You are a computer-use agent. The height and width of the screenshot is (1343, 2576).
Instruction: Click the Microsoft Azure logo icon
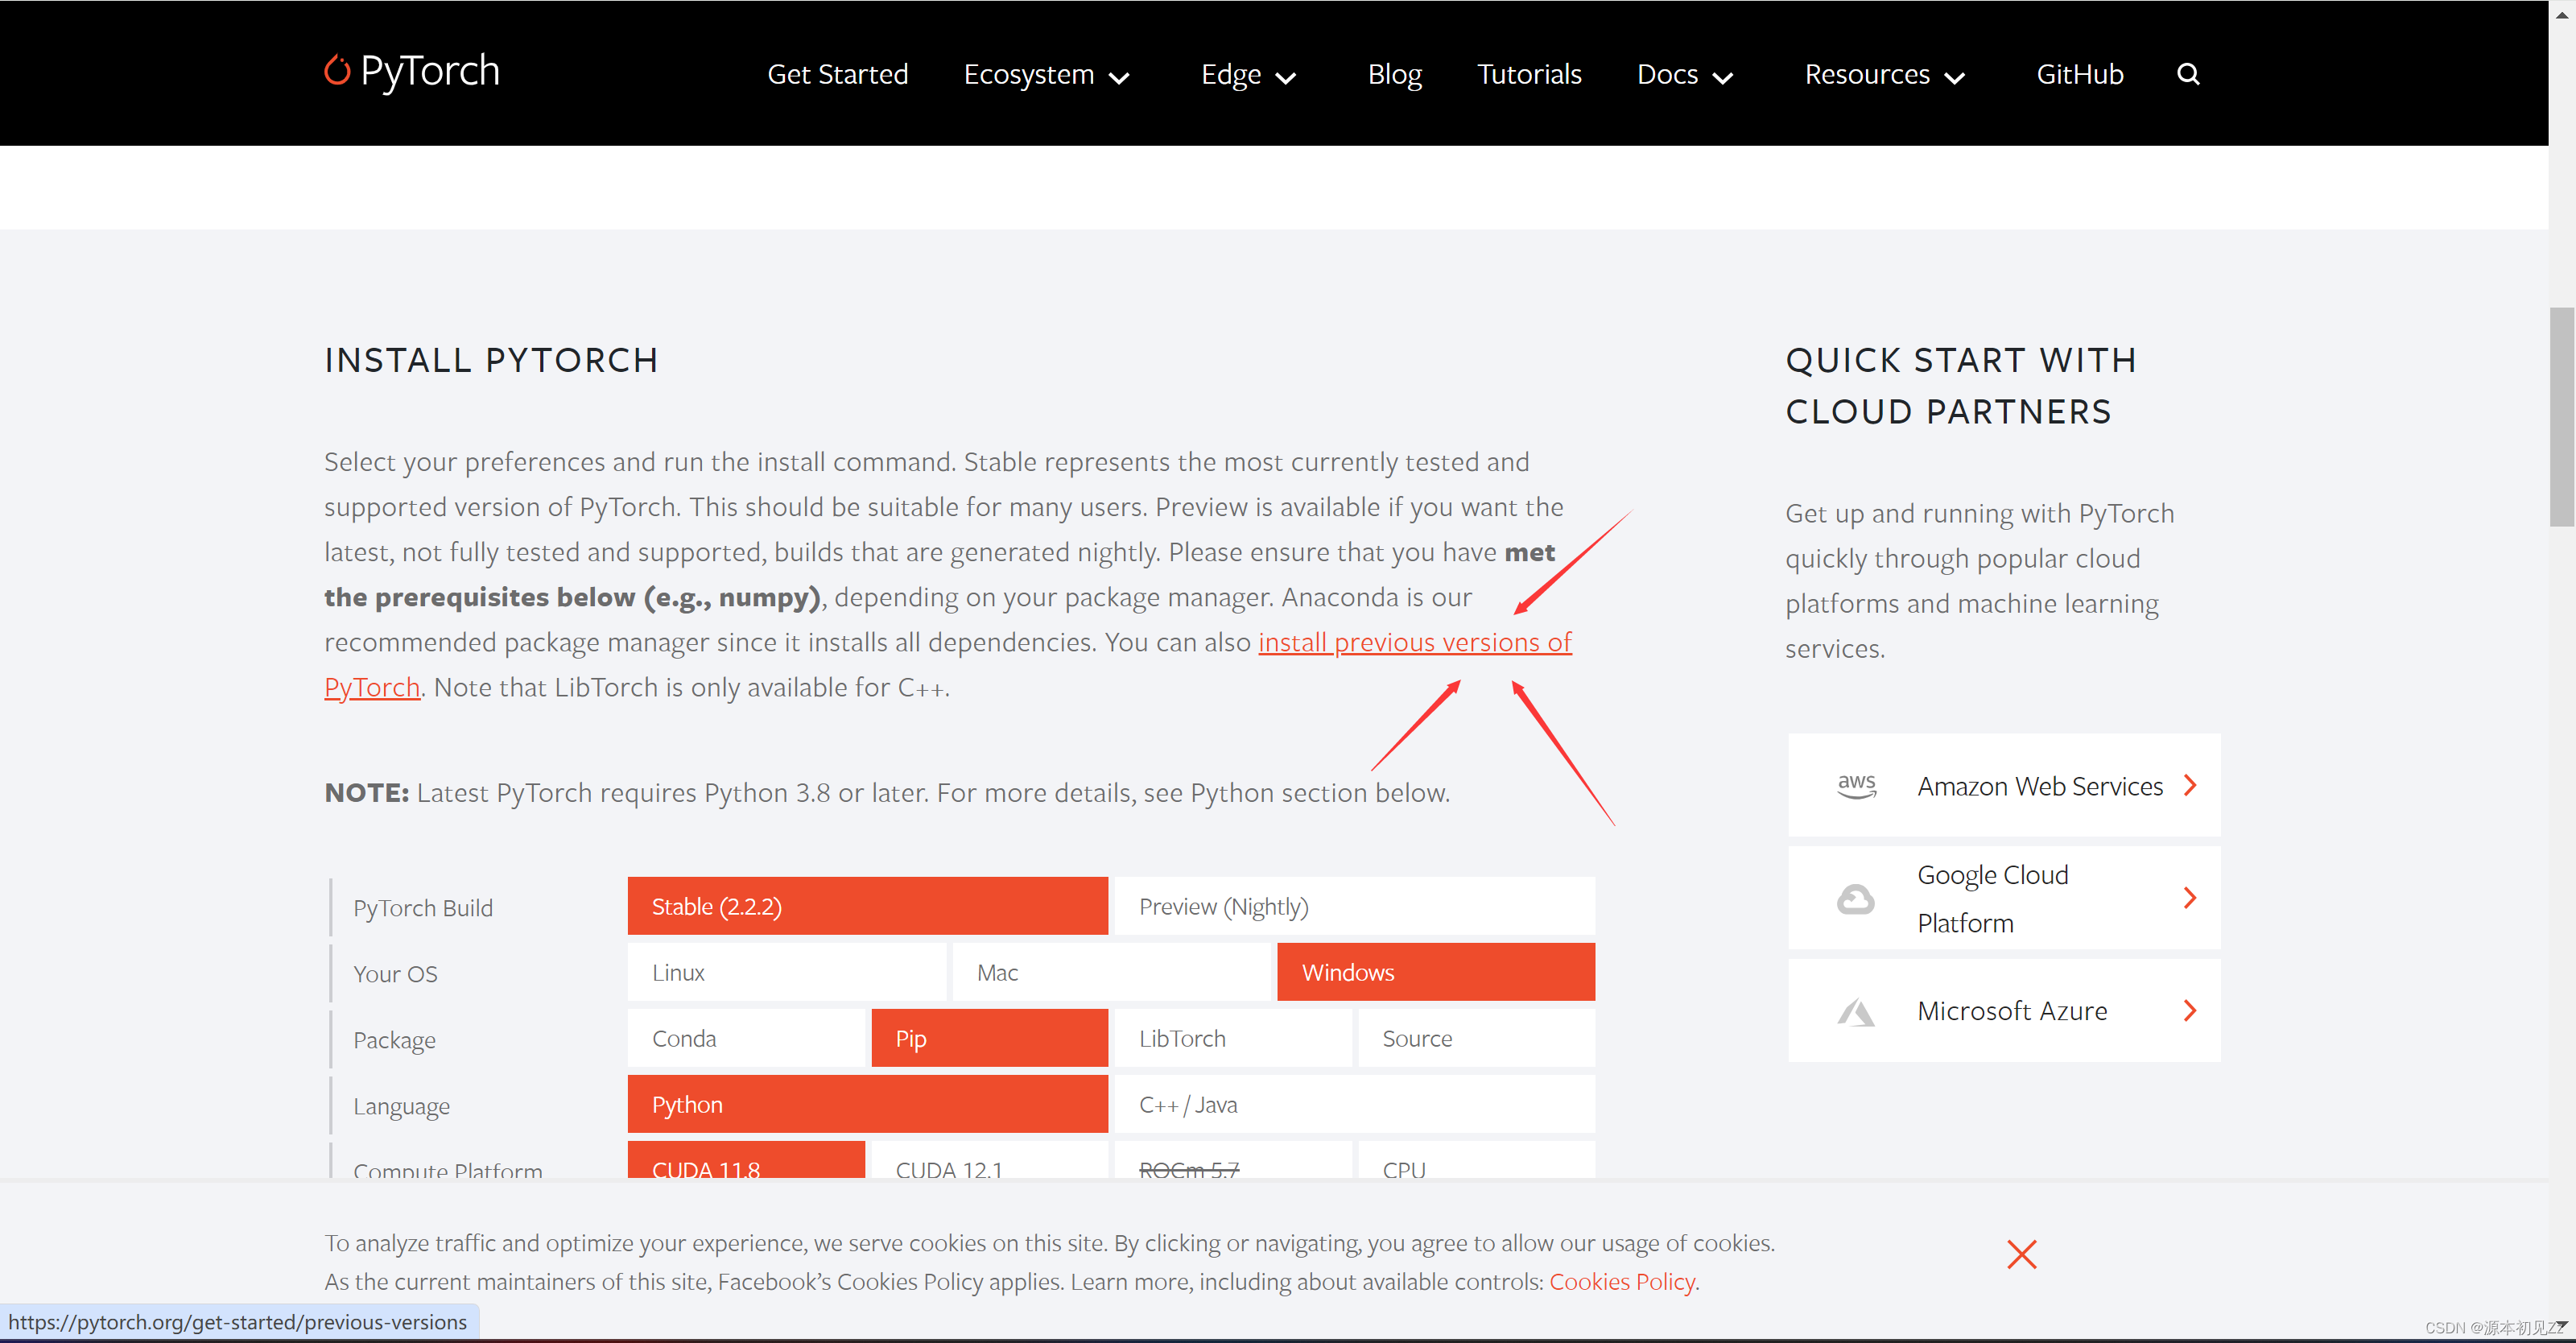(x=1856, y=1012)
